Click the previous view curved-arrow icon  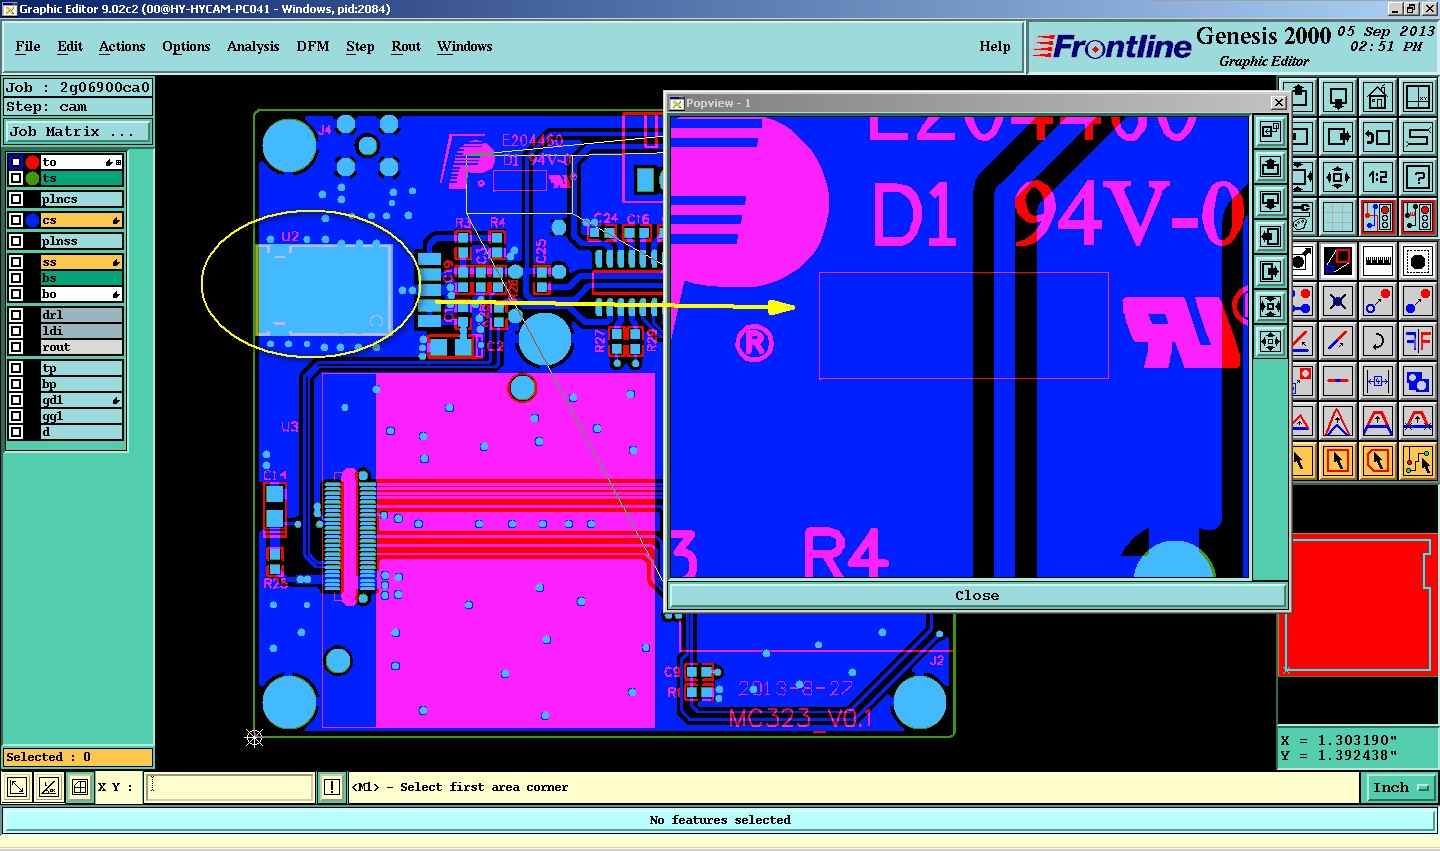pos(1378,137)
